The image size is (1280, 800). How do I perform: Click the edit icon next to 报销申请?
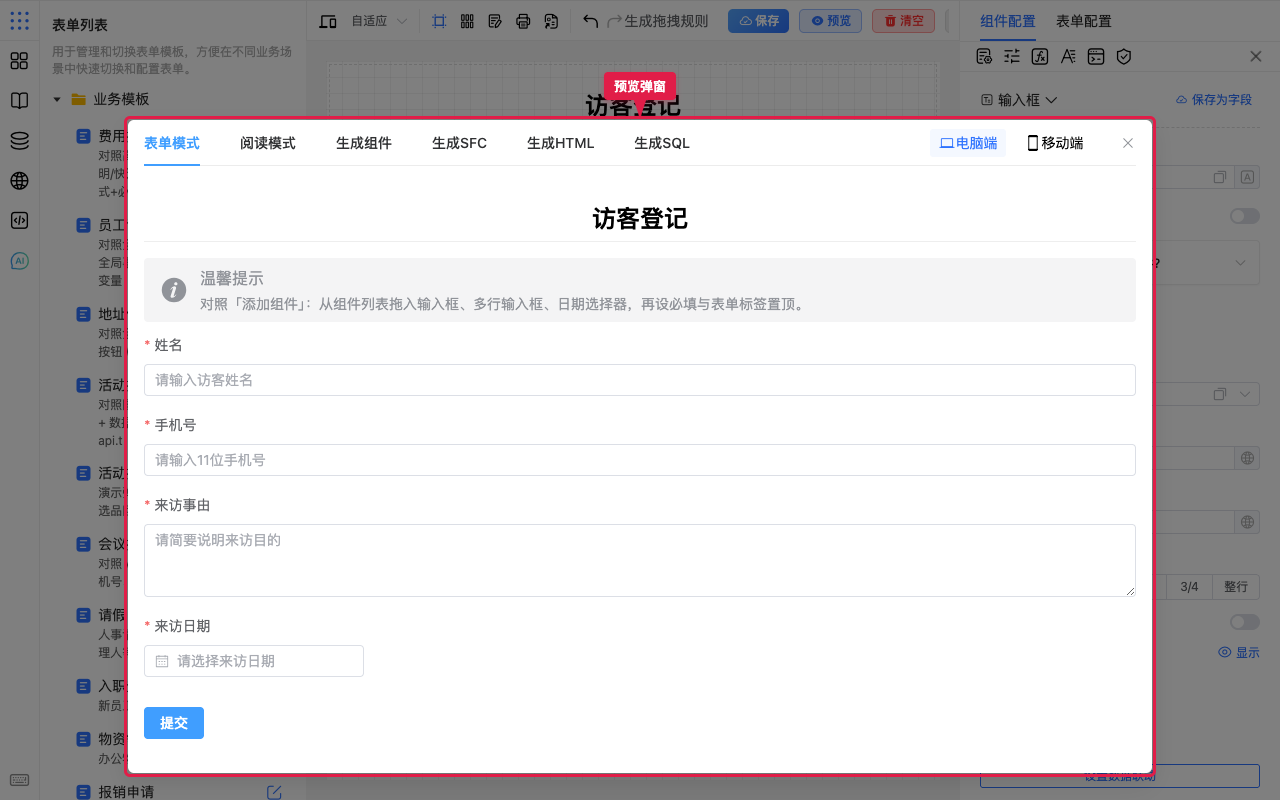[274, 792]
